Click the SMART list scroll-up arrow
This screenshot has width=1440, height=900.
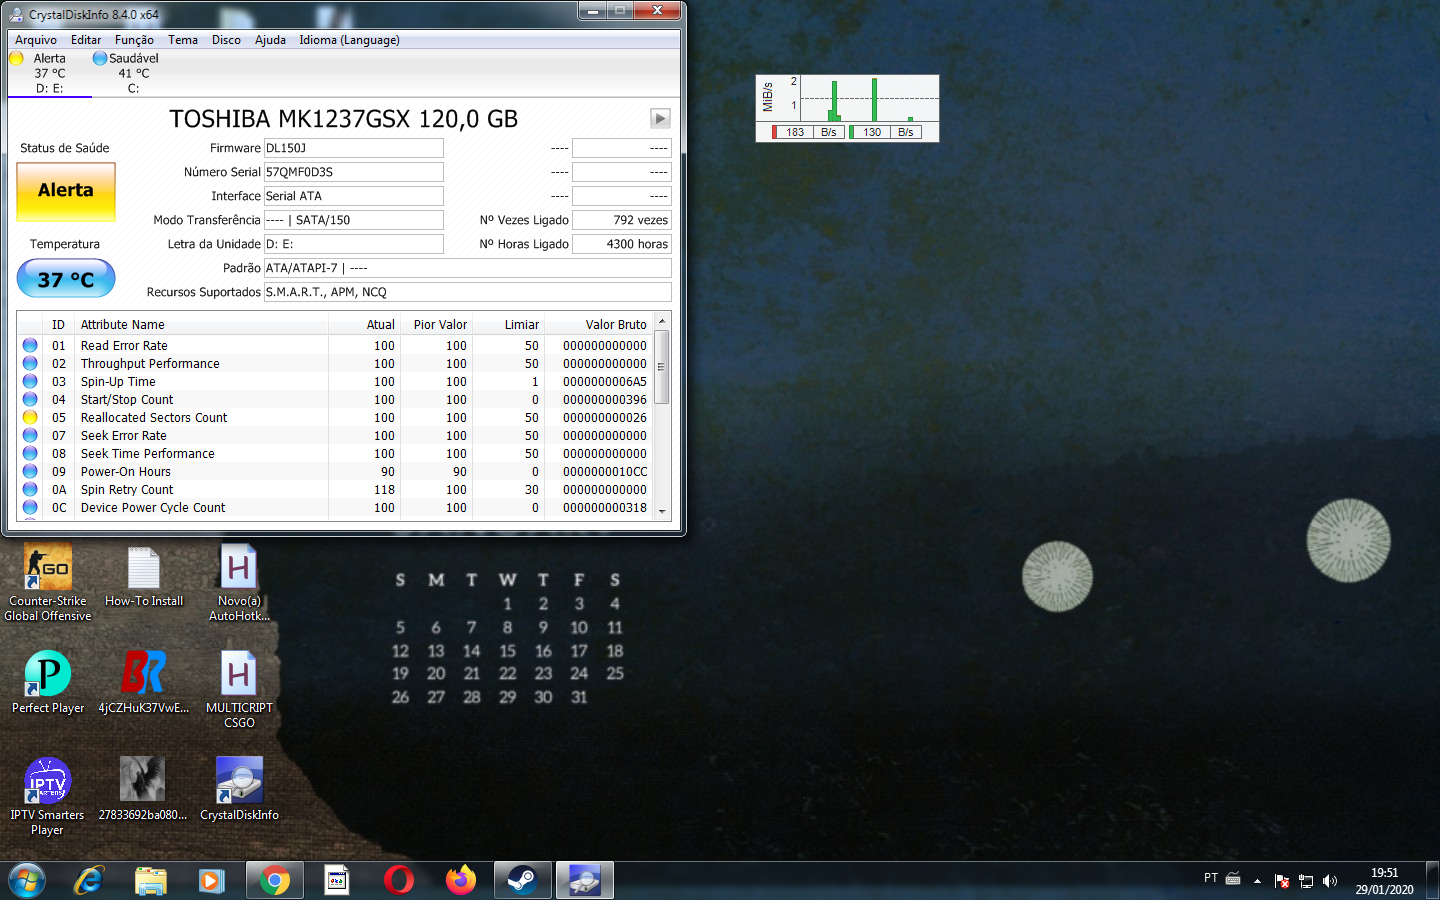662,321
